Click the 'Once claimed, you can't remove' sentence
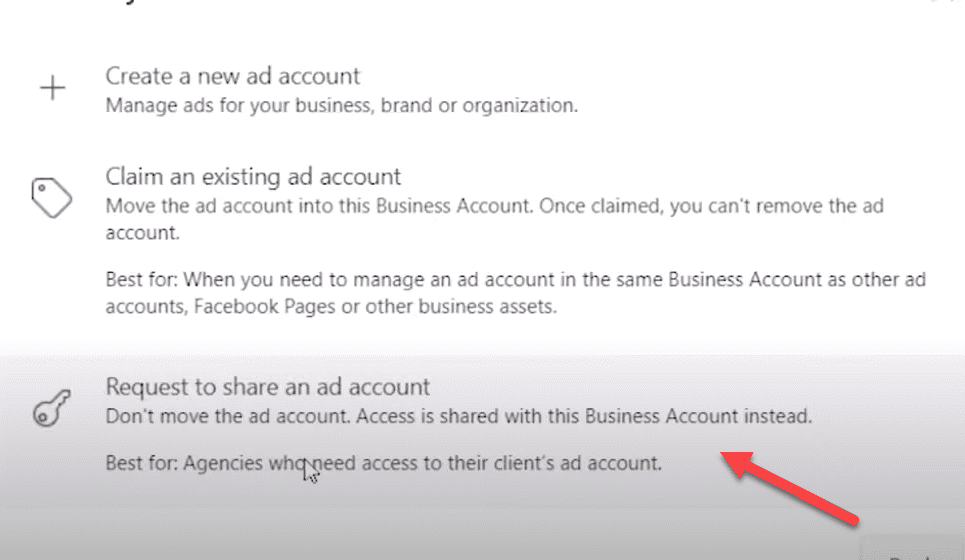 (711, 206)
